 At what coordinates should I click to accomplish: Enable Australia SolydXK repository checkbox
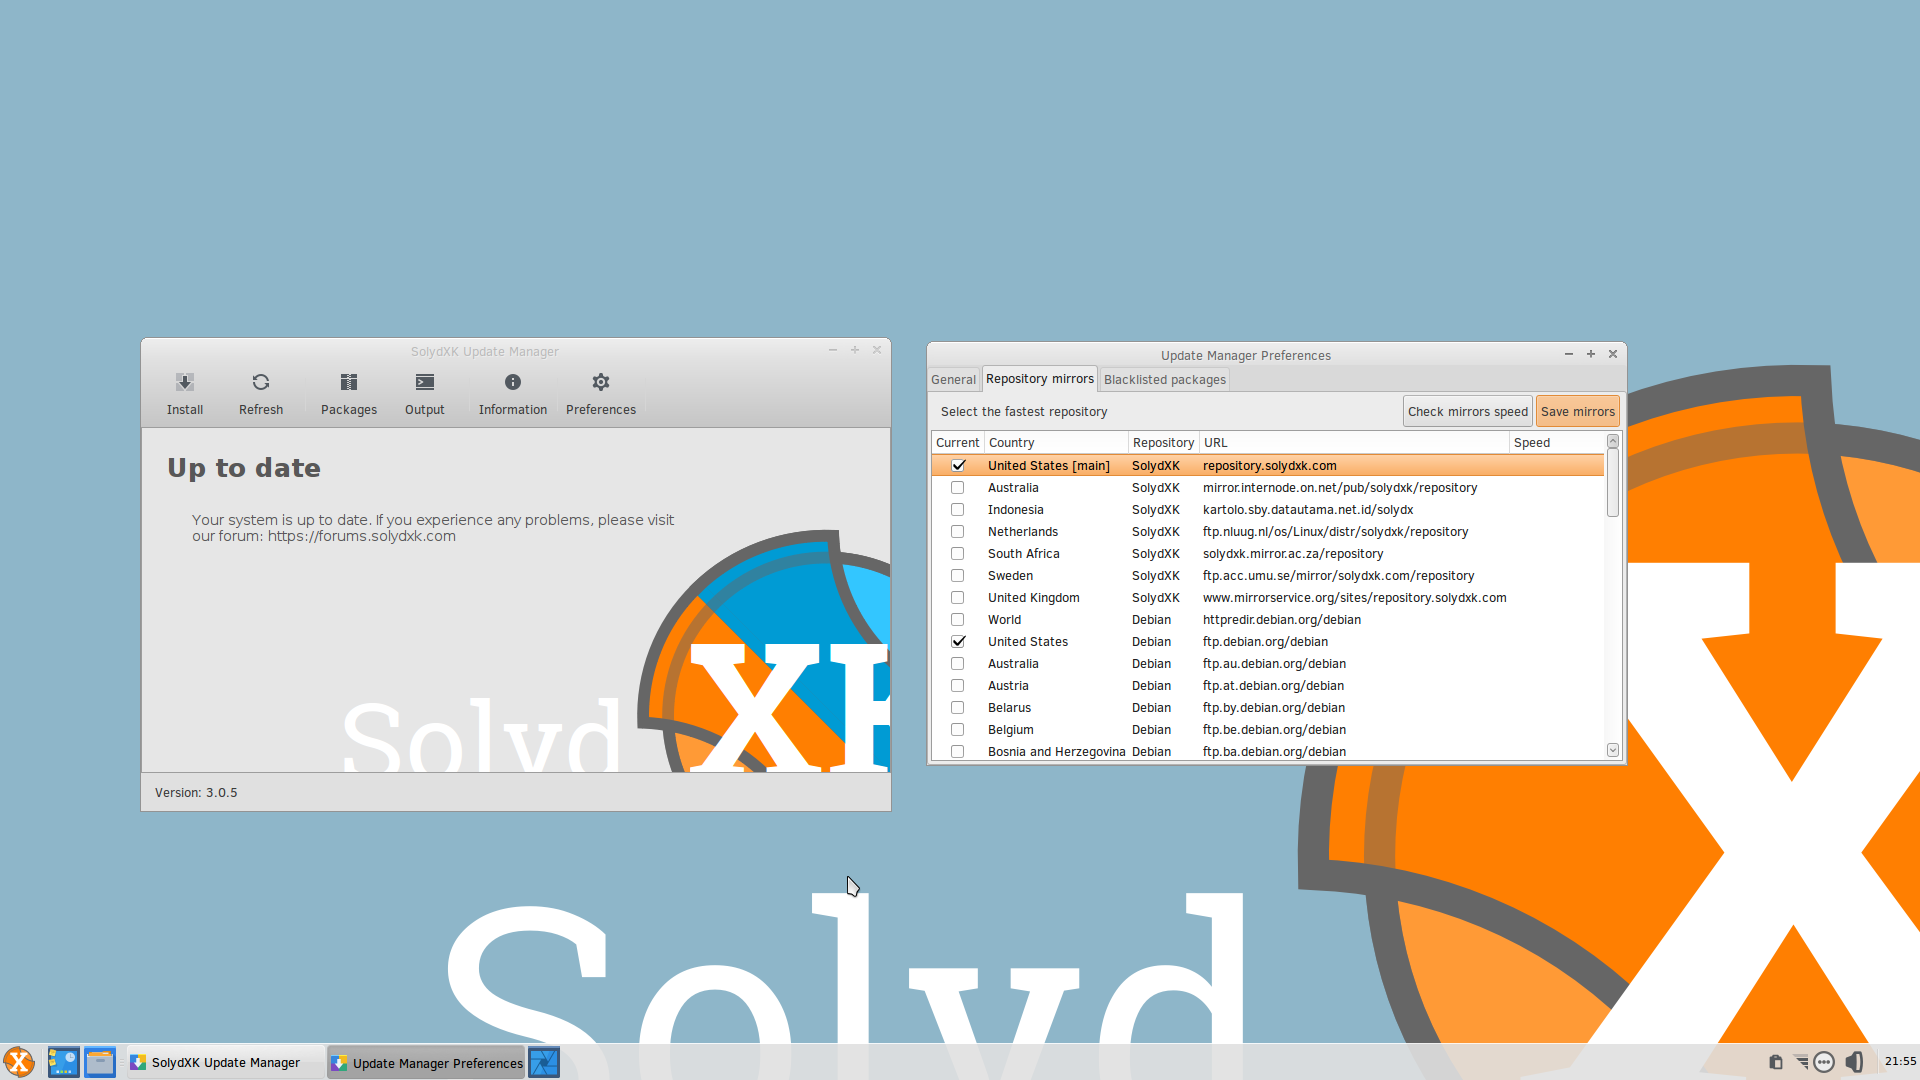(957, 487)
